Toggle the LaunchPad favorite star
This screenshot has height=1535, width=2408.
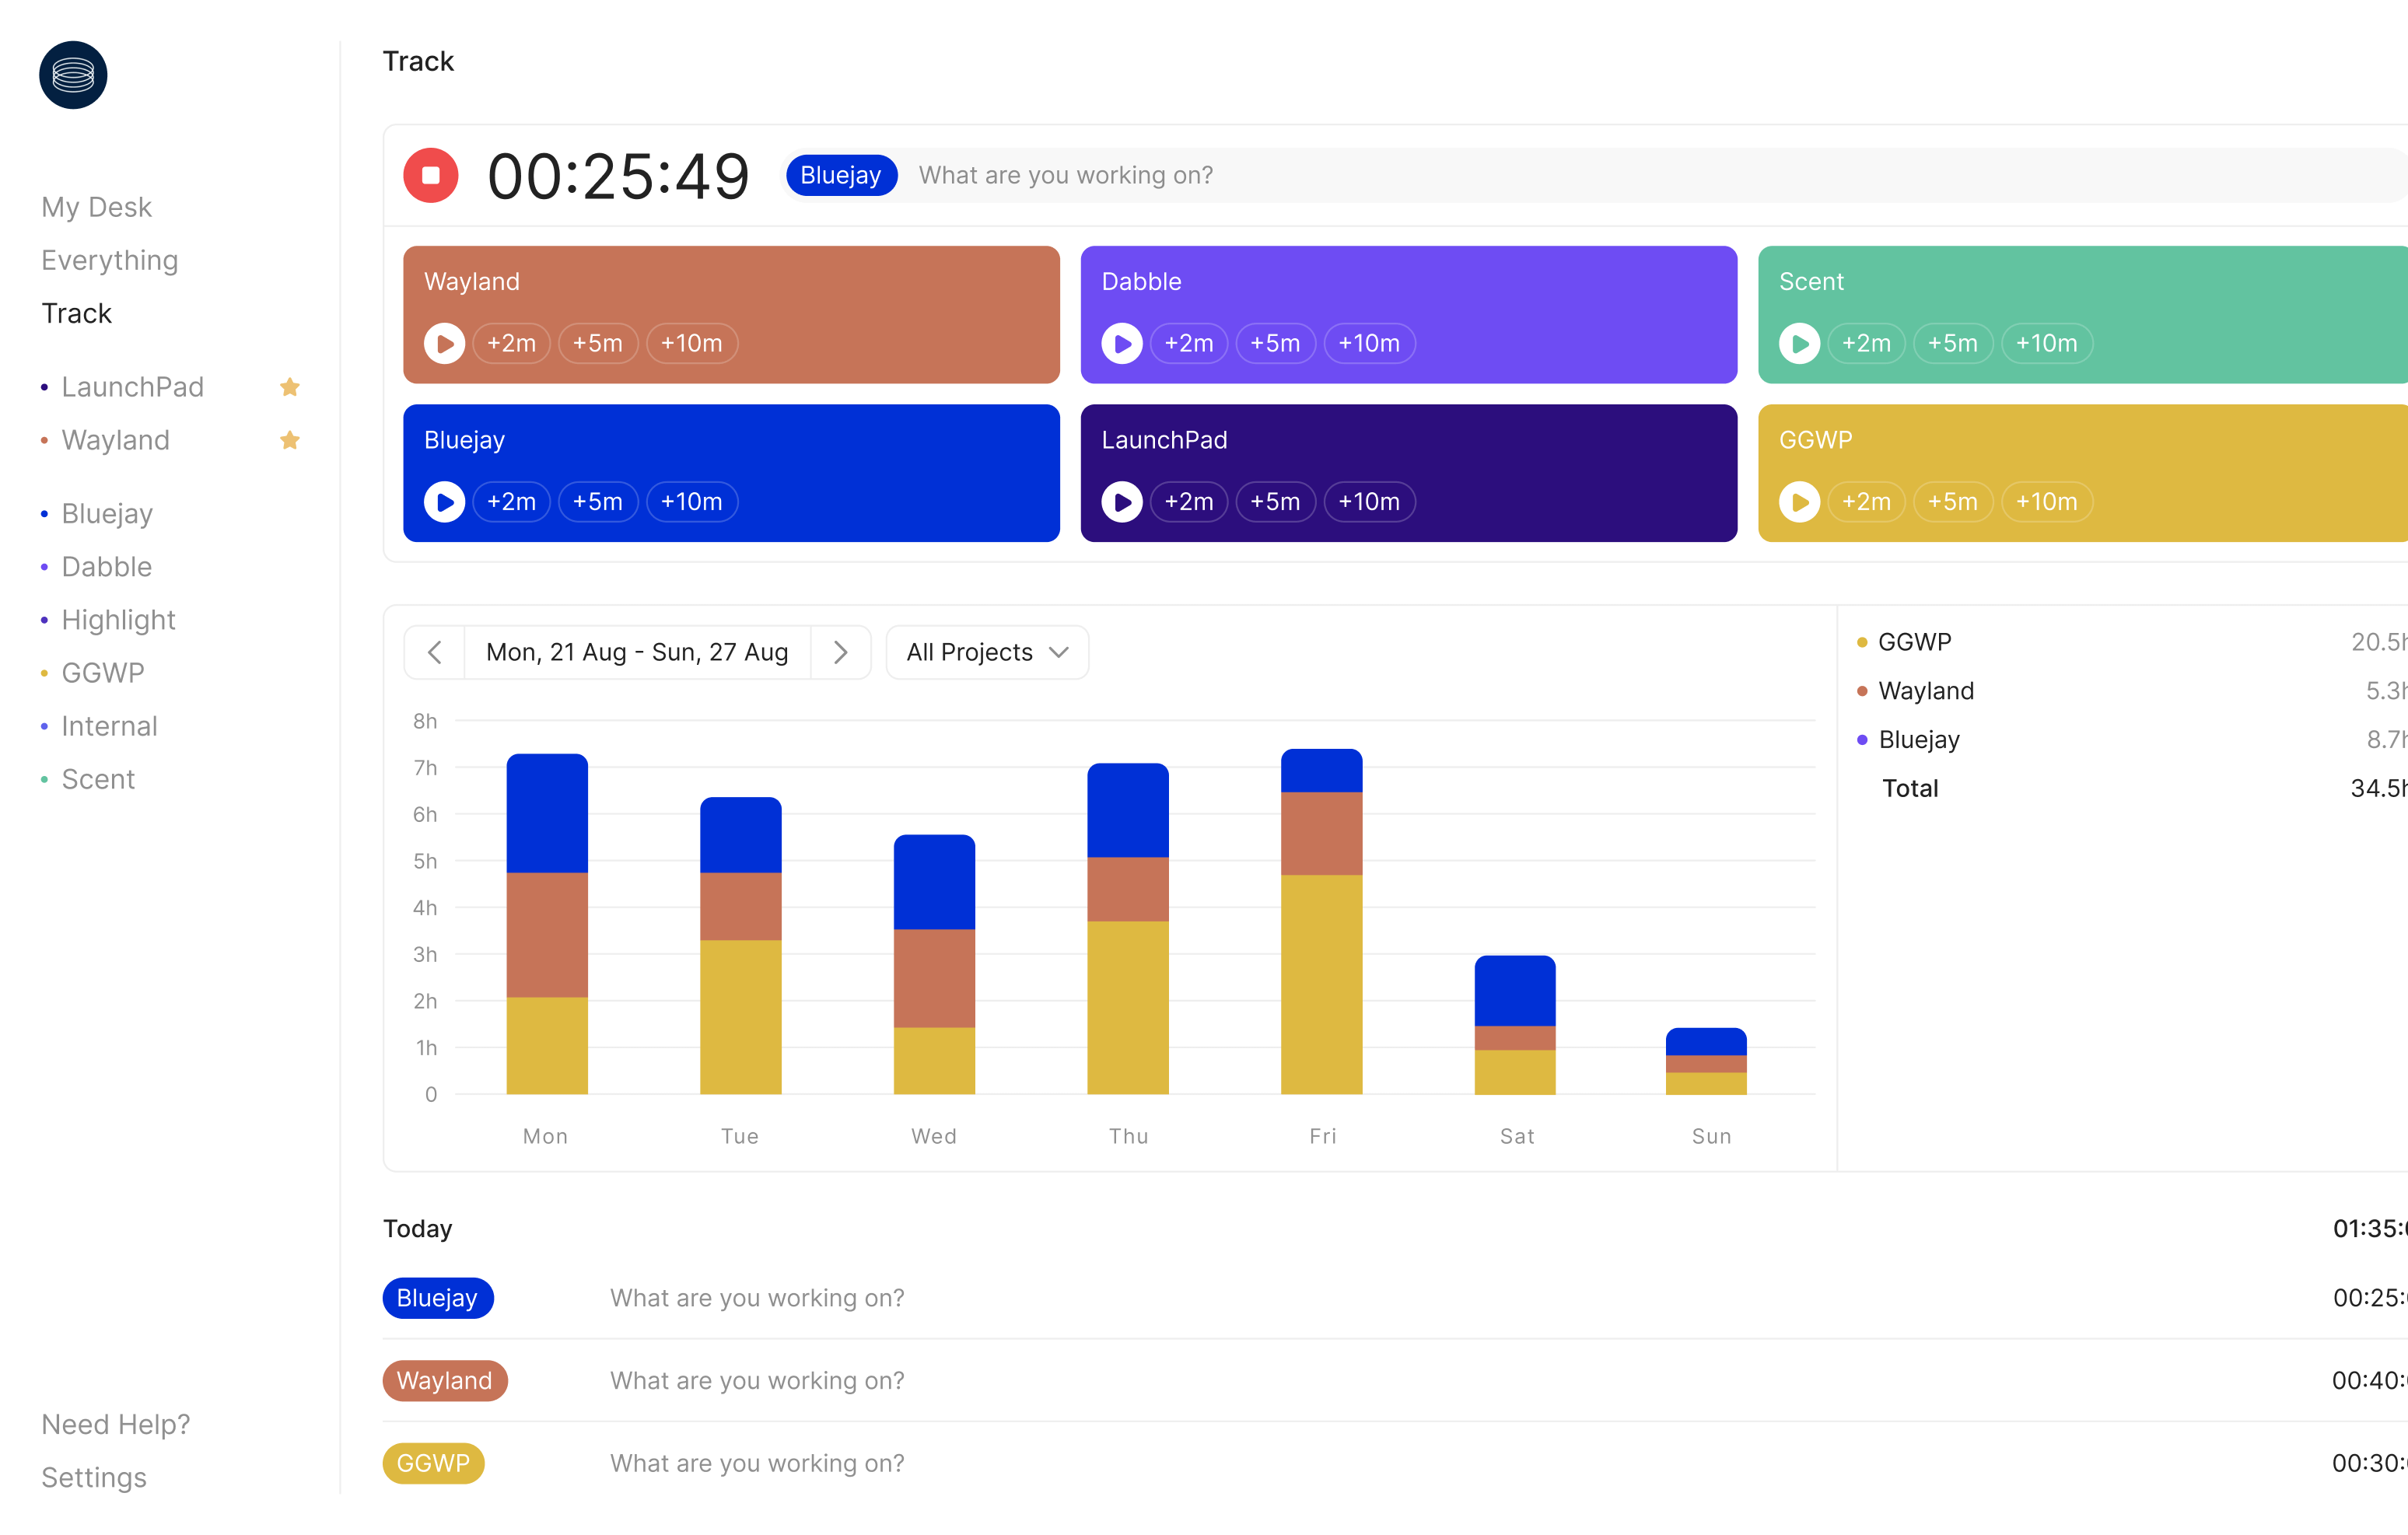290,387
